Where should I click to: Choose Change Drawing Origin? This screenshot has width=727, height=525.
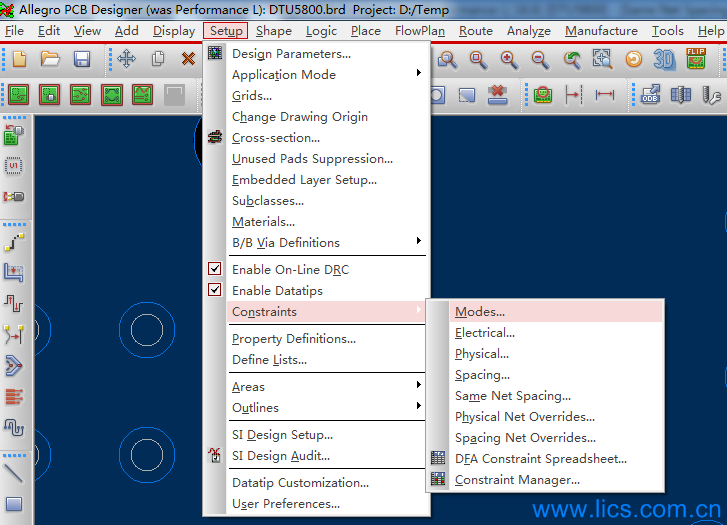coord(327,117)
